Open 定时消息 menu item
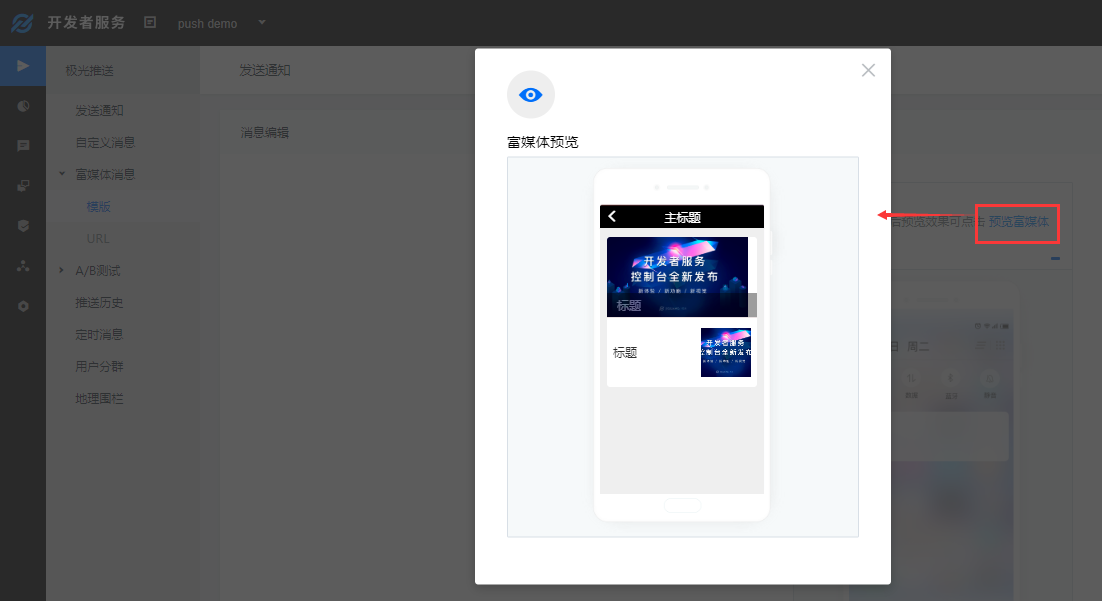The image size is (1102, 601). (x=99, y=335)
